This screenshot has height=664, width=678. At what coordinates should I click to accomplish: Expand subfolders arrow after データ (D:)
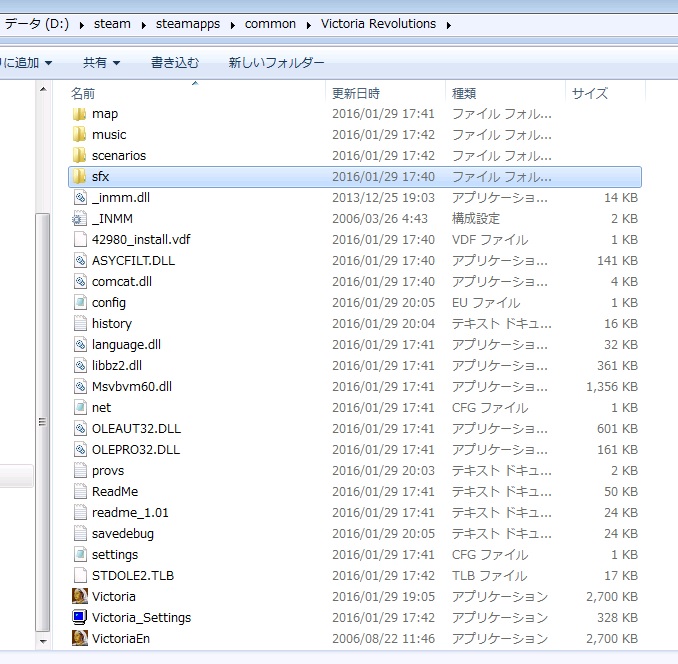(82, 25)
